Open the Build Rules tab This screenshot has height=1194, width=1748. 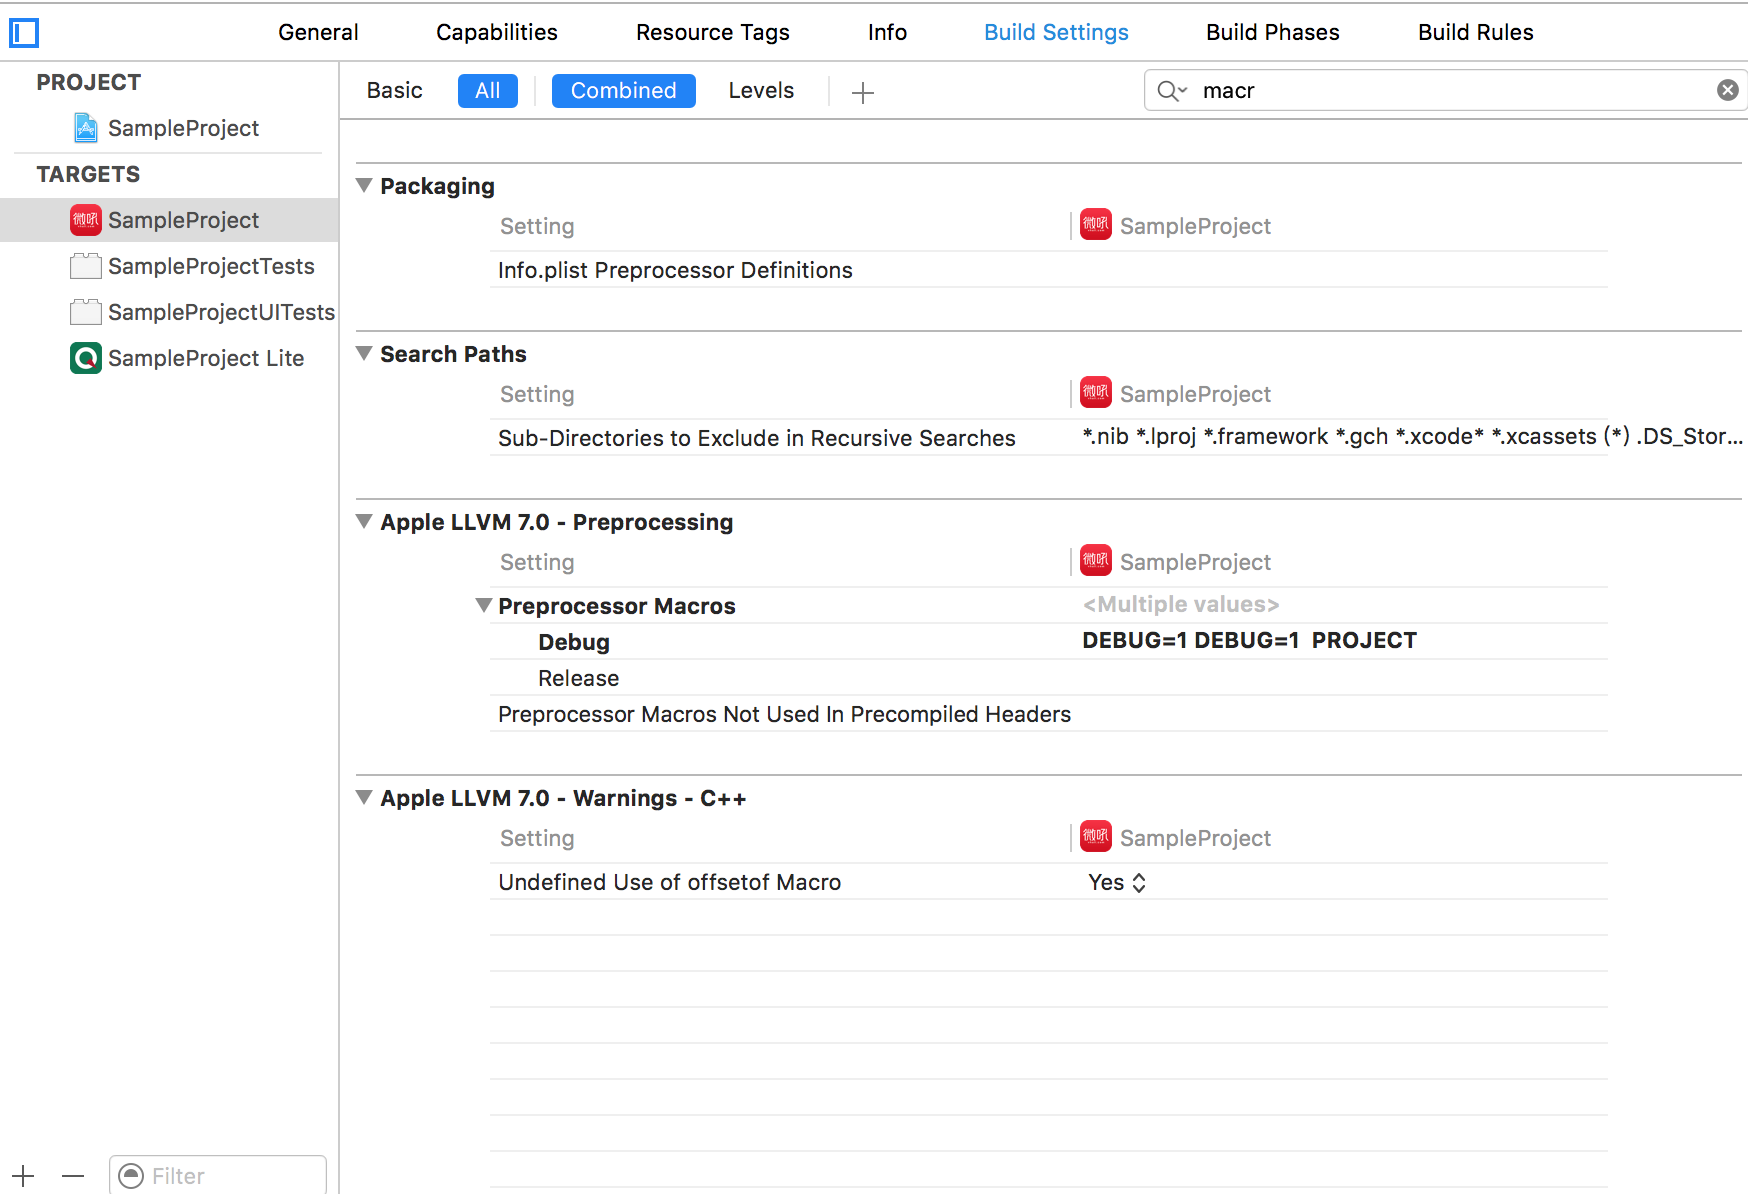point(1475,32)
